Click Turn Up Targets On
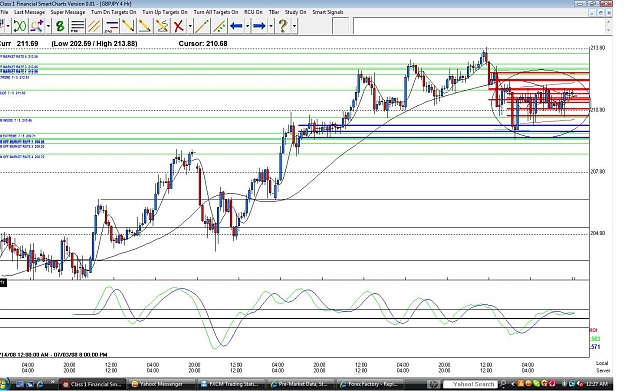Screen dimensions: 625x391 165,12
